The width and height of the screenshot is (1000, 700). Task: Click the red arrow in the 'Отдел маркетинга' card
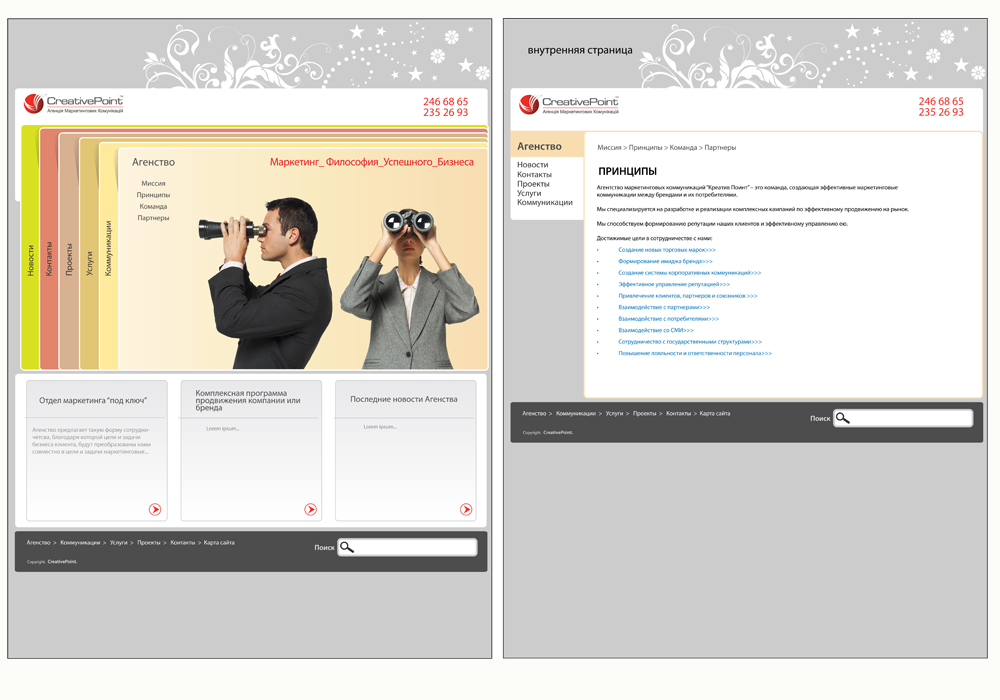[x=155, y=509]
